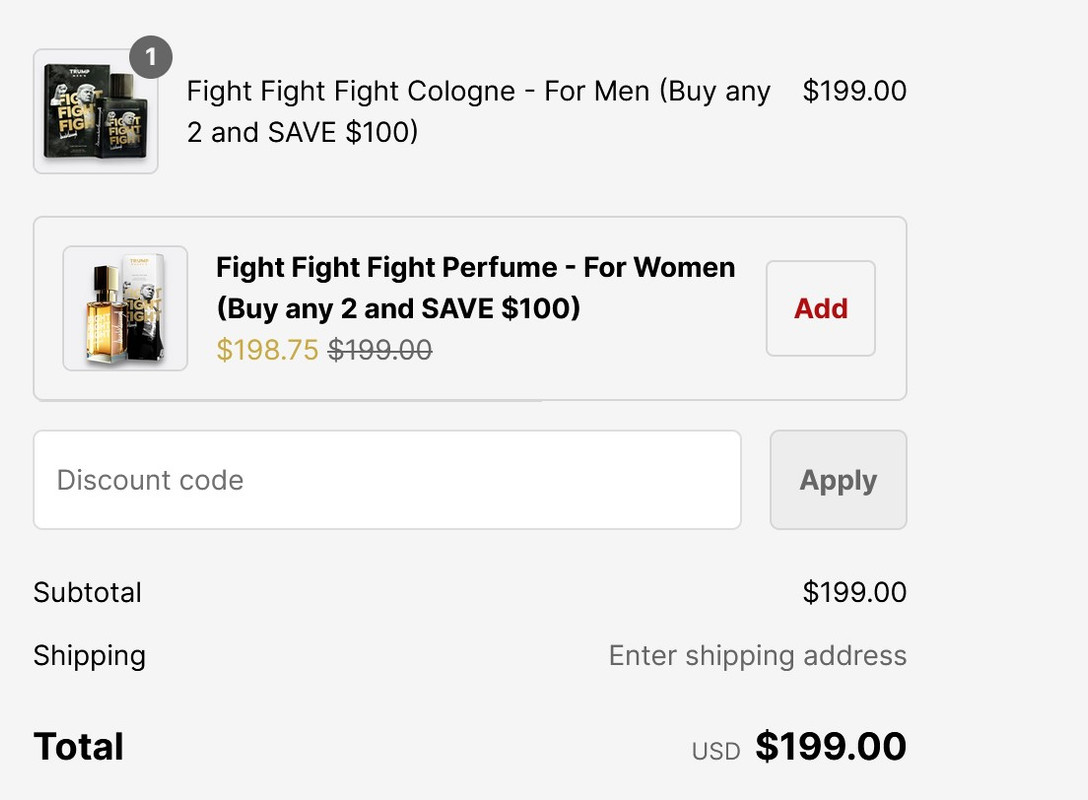Image resolution: width=1088 pixels, height=800 pixels.
Task: Click the Subtotal label
Action: (88, 592)
